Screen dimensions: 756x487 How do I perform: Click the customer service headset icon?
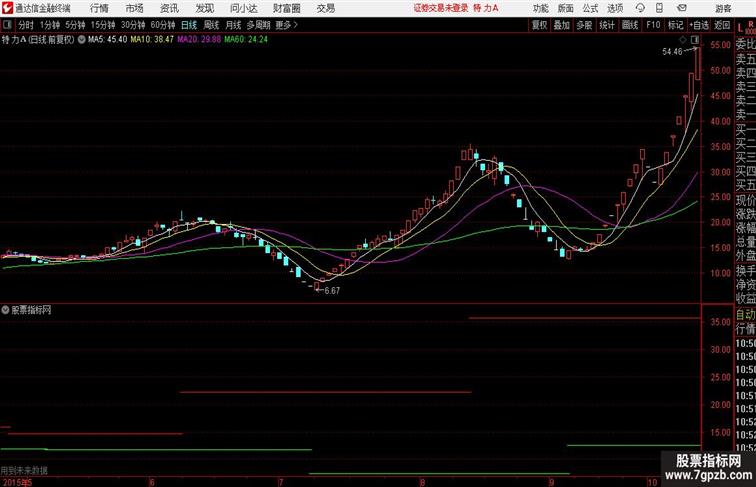[x=640, y=8]
